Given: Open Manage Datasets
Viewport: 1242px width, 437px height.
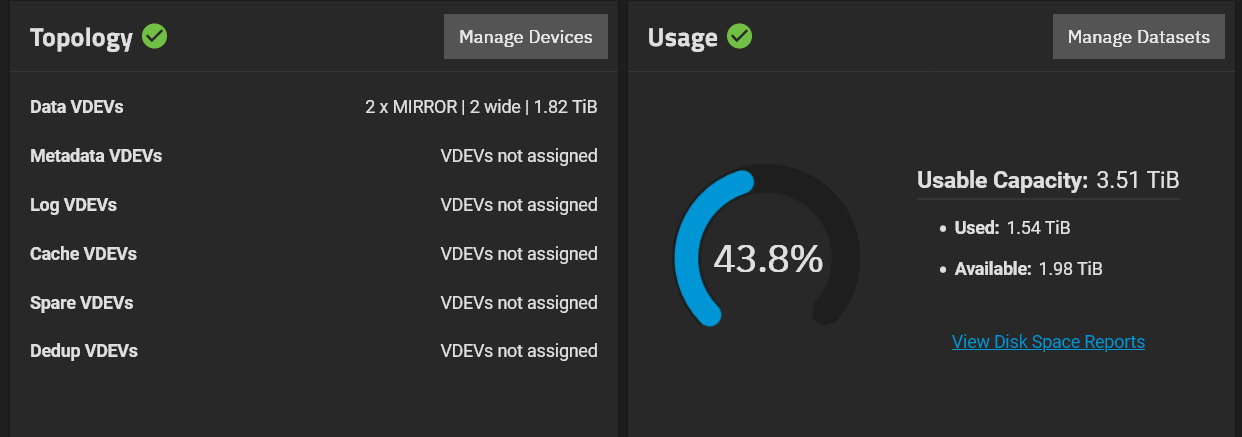Looking at the screenshot, I should click(1139, 37).
